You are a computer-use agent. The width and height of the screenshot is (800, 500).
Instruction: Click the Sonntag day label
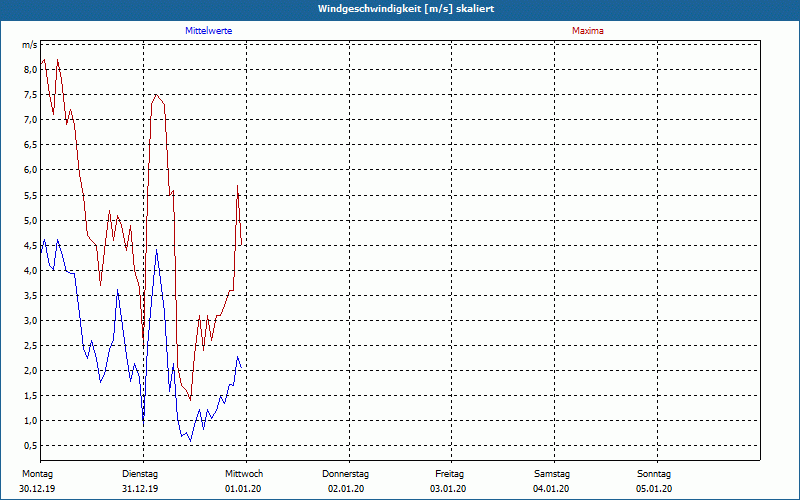tap(654, 474)
